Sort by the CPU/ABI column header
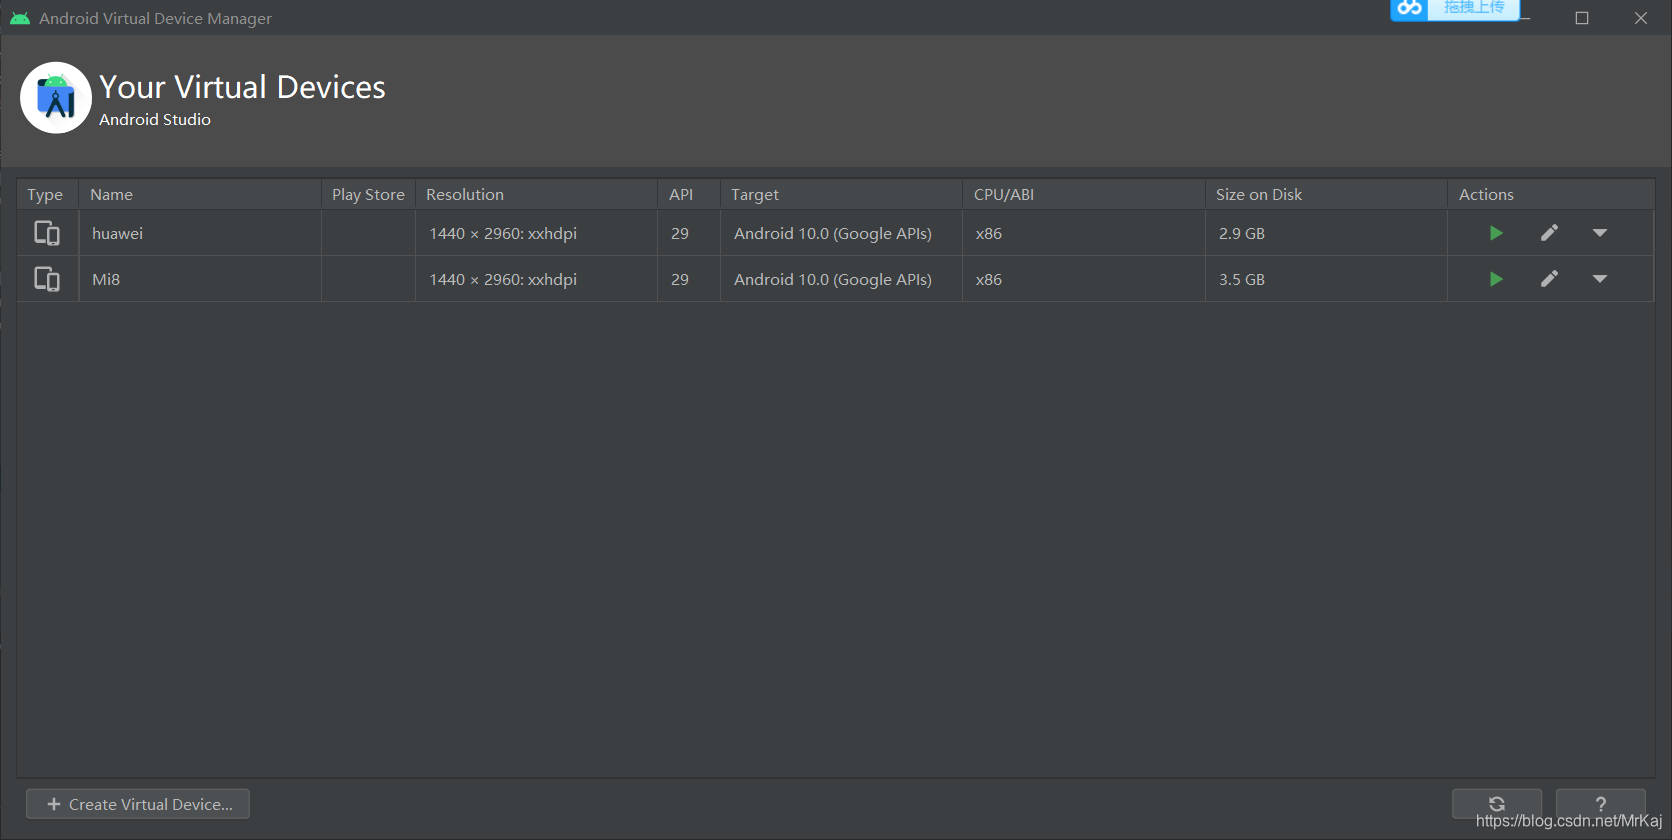Image resolution: width=1672 pixels, height=840 pixels. [1084, 194]
